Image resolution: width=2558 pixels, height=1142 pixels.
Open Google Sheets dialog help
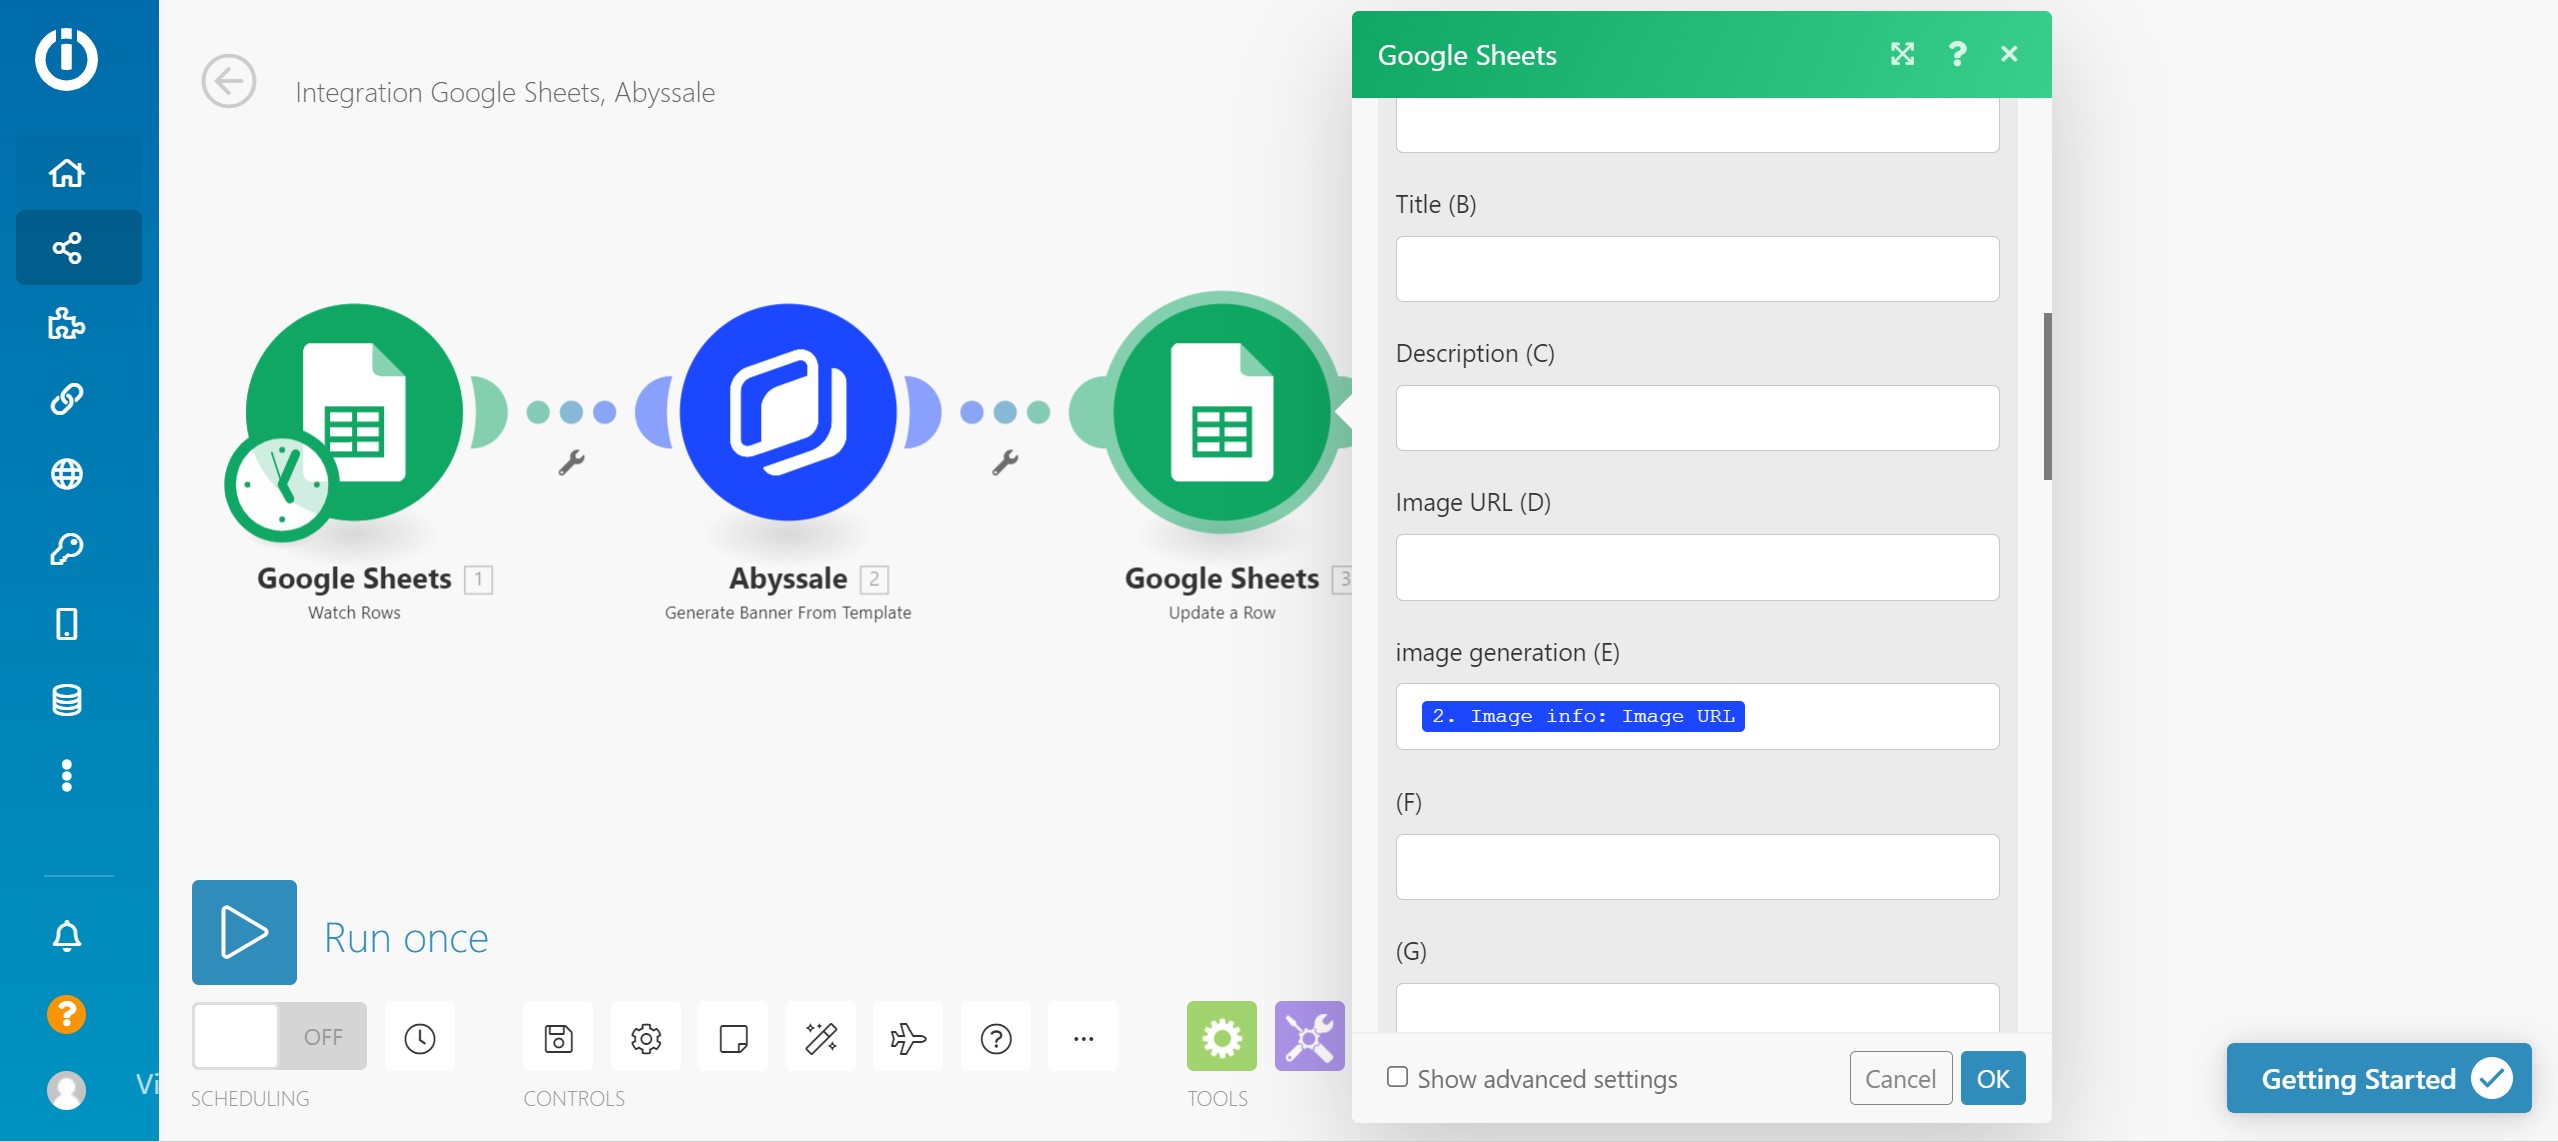(x=1957, y=54)
